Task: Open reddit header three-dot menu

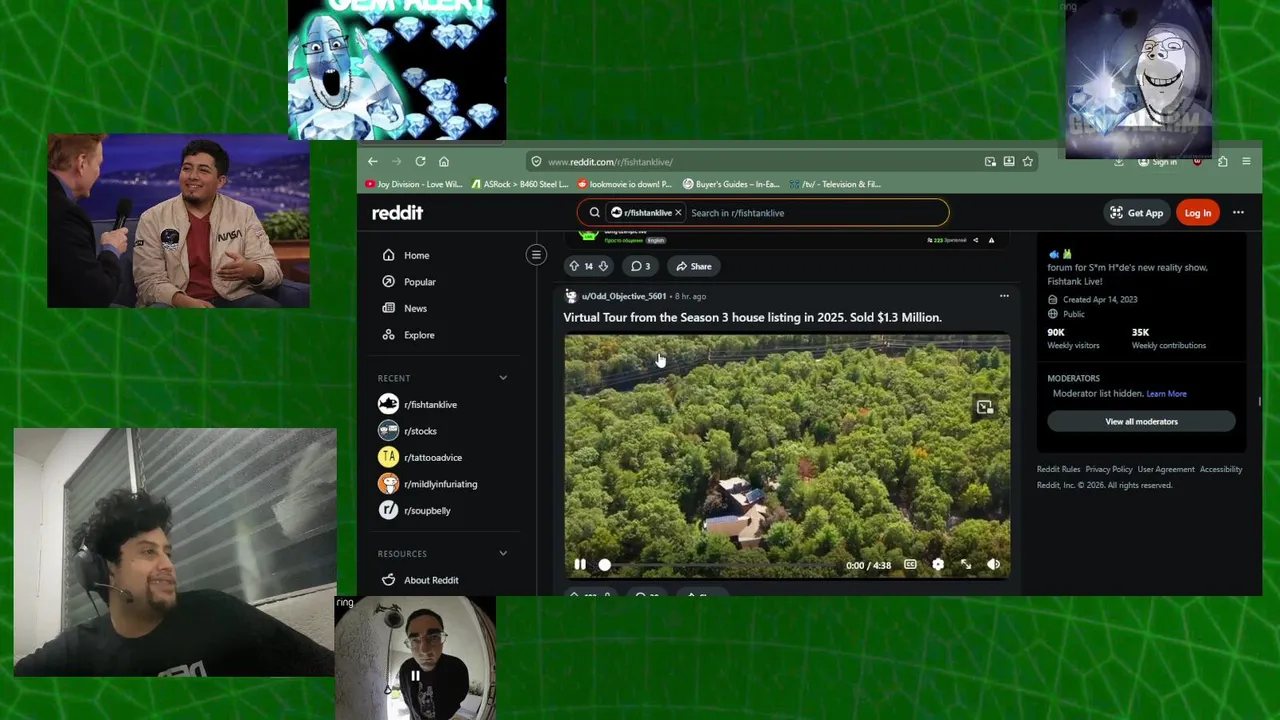Action: coord(1238,212)
